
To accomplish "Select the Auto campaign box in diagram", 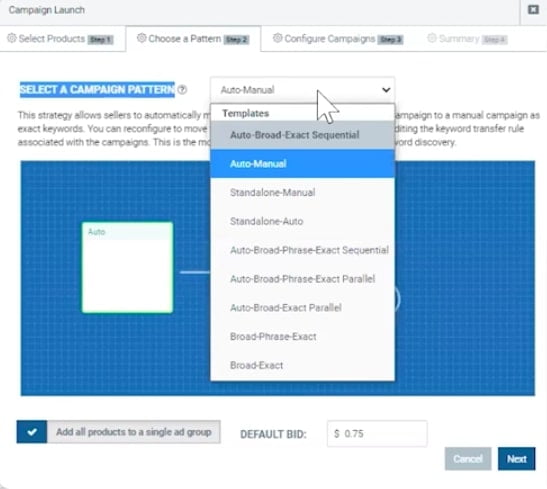I will (127, 267).
